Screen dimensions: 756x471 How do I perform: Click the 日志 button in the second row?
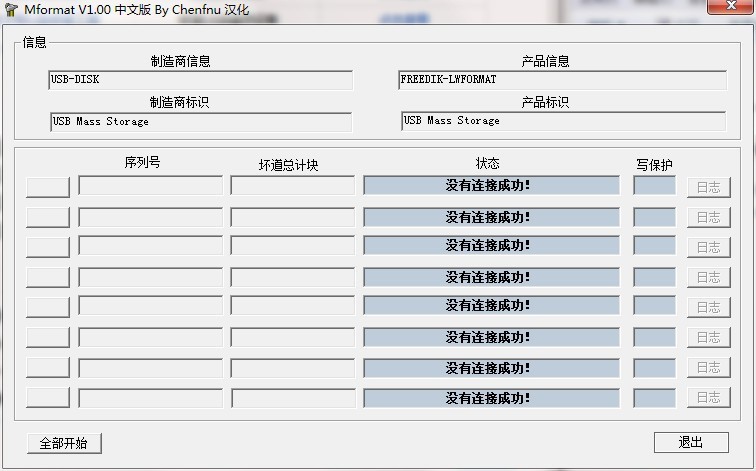click(709, 217)
